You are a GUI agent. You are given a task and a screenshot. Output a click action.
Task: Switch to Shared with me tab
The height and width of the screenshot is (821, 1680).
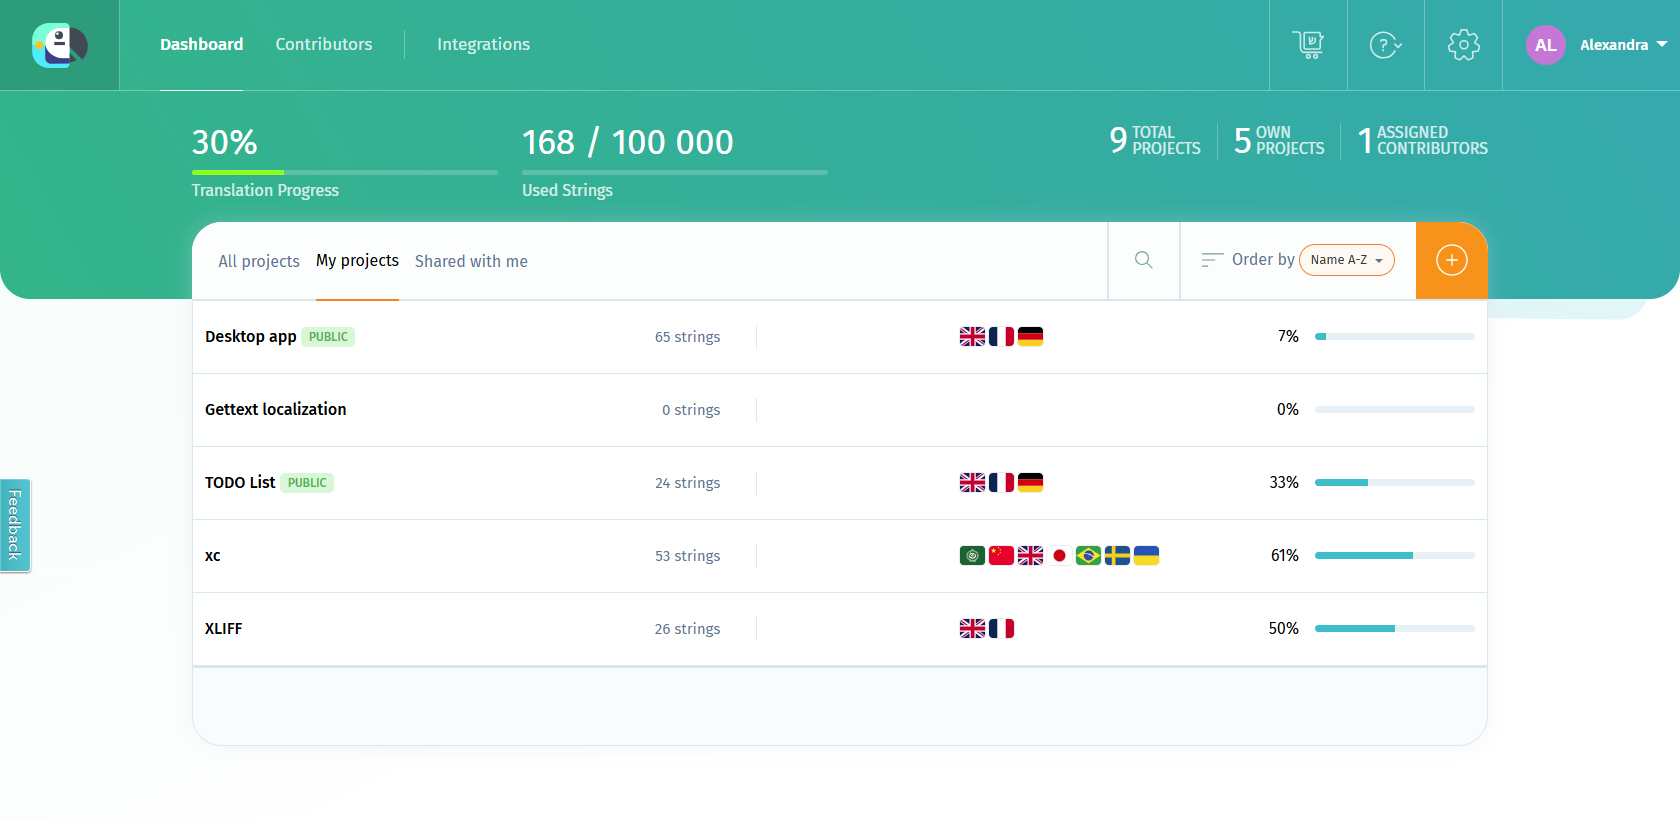[471, 261]
